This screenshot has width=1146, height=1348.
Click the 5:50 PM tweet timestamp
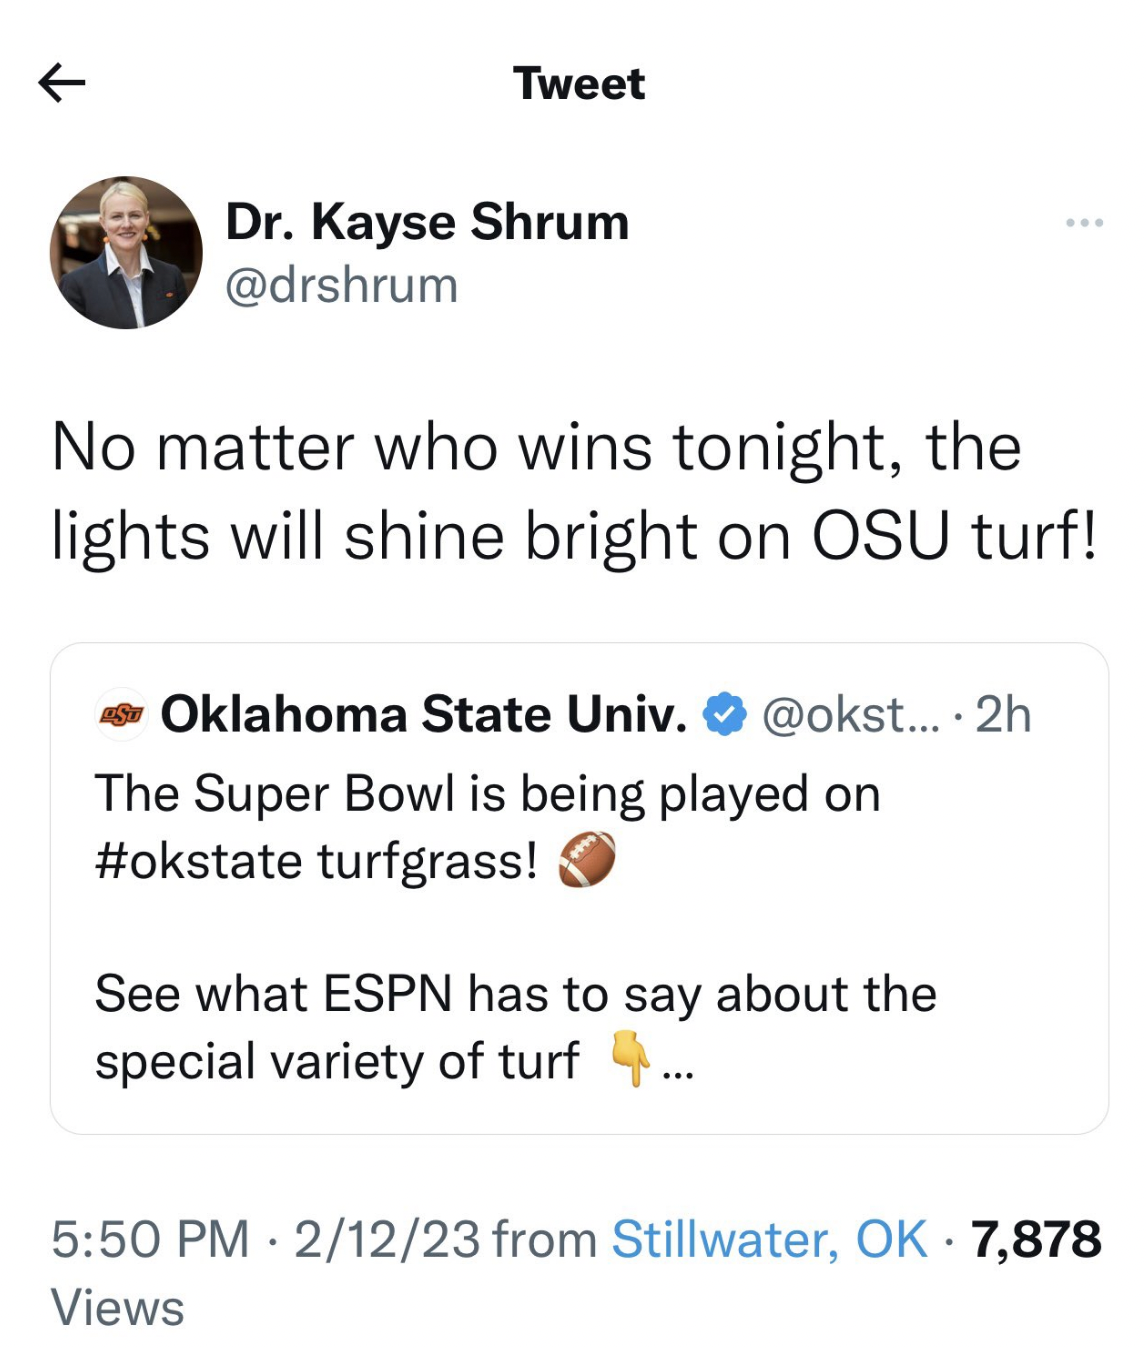click(146, 1240)
